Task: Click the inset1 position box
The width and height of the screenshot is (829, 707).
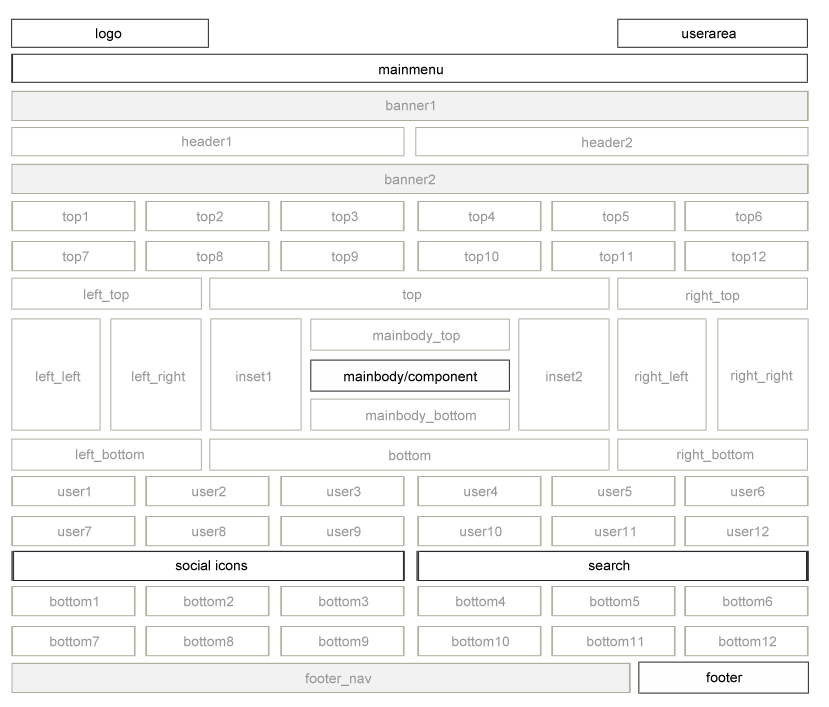Action: [256, 374]
